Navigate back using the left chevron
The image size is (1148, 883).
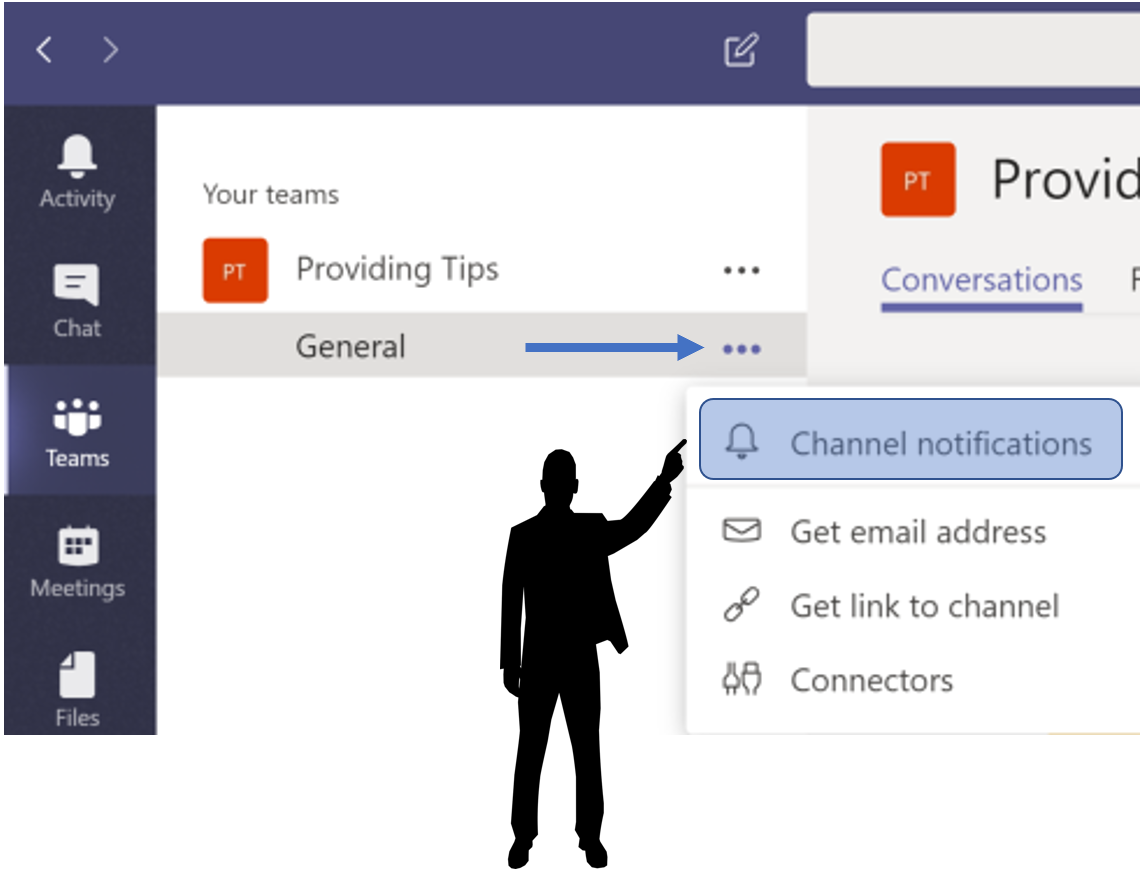(x=43, y=48)
